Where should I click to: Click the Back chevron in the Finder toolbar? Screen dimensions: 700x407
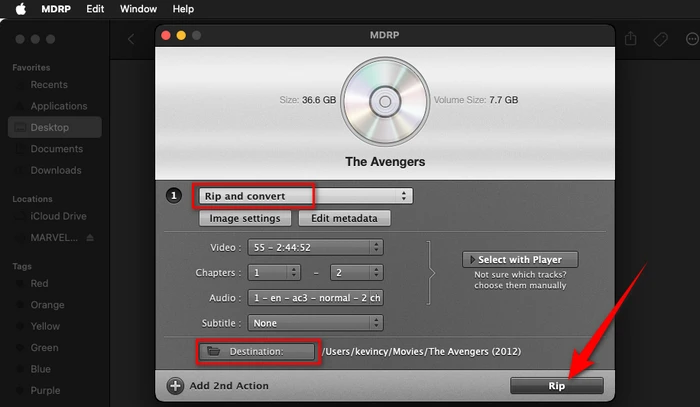pyautogui.click(x=131, y=39)
